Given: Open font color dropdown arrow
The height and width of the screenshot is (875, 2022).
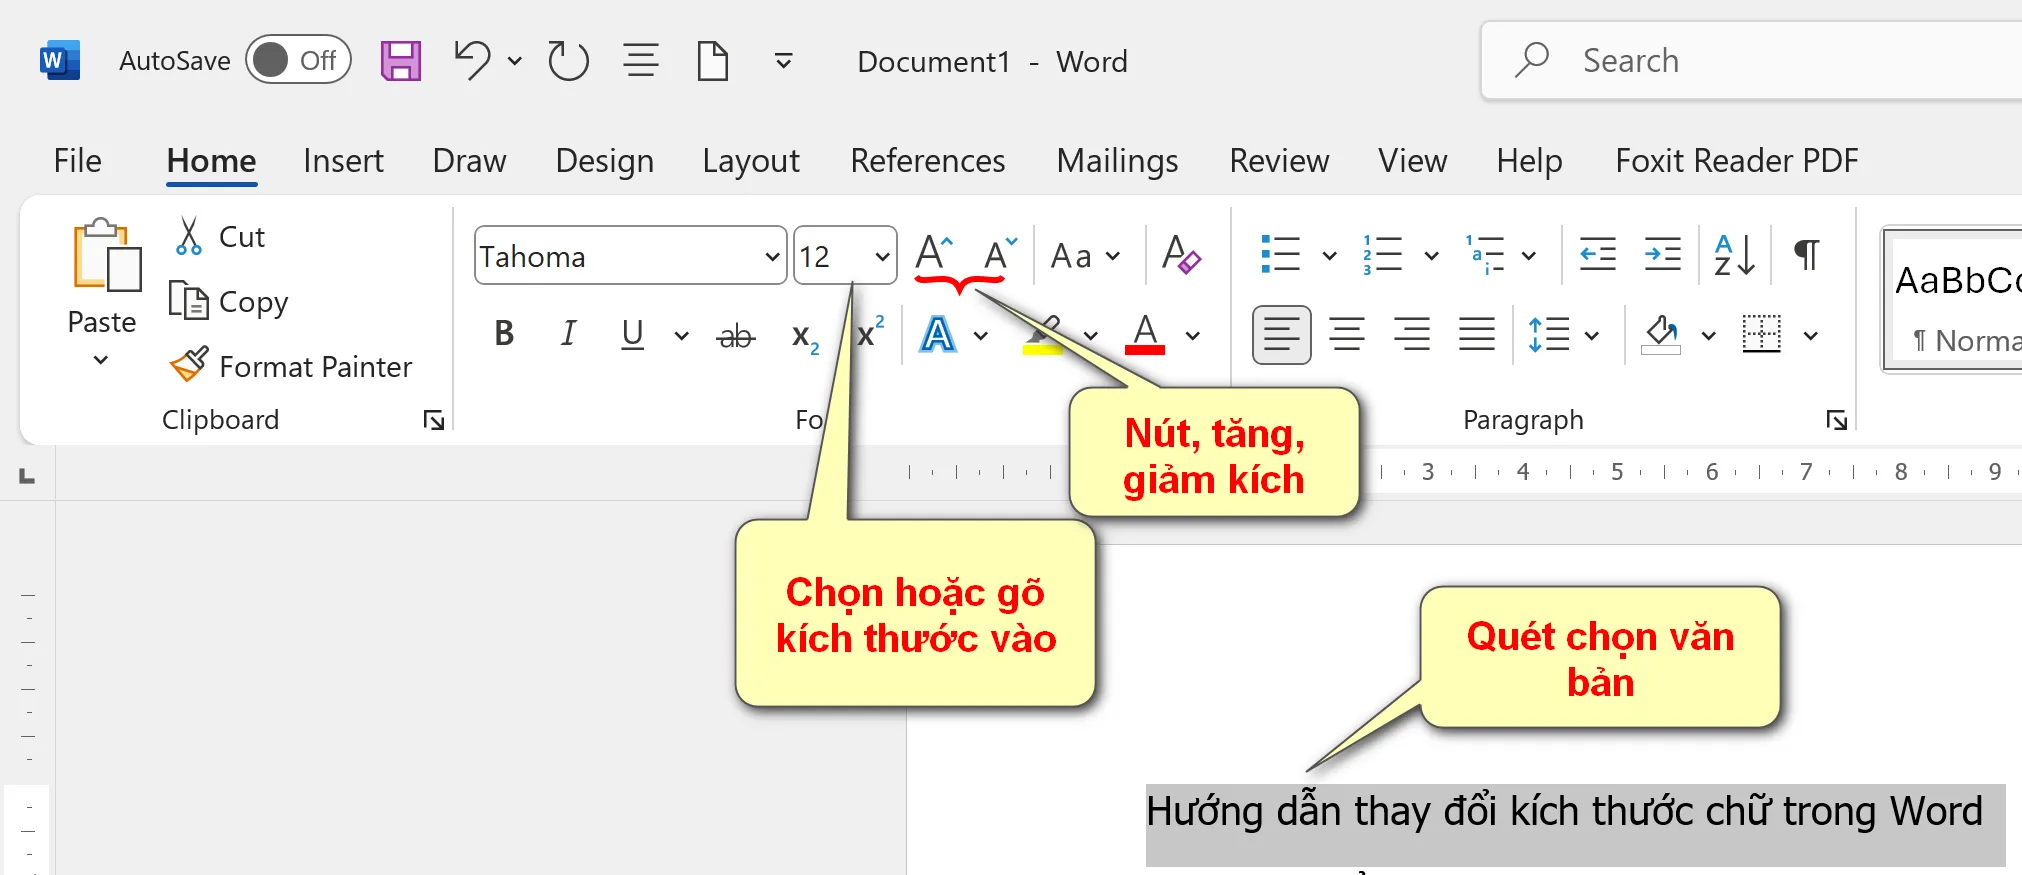Looking at the screenshot, I should point(1192,336).
